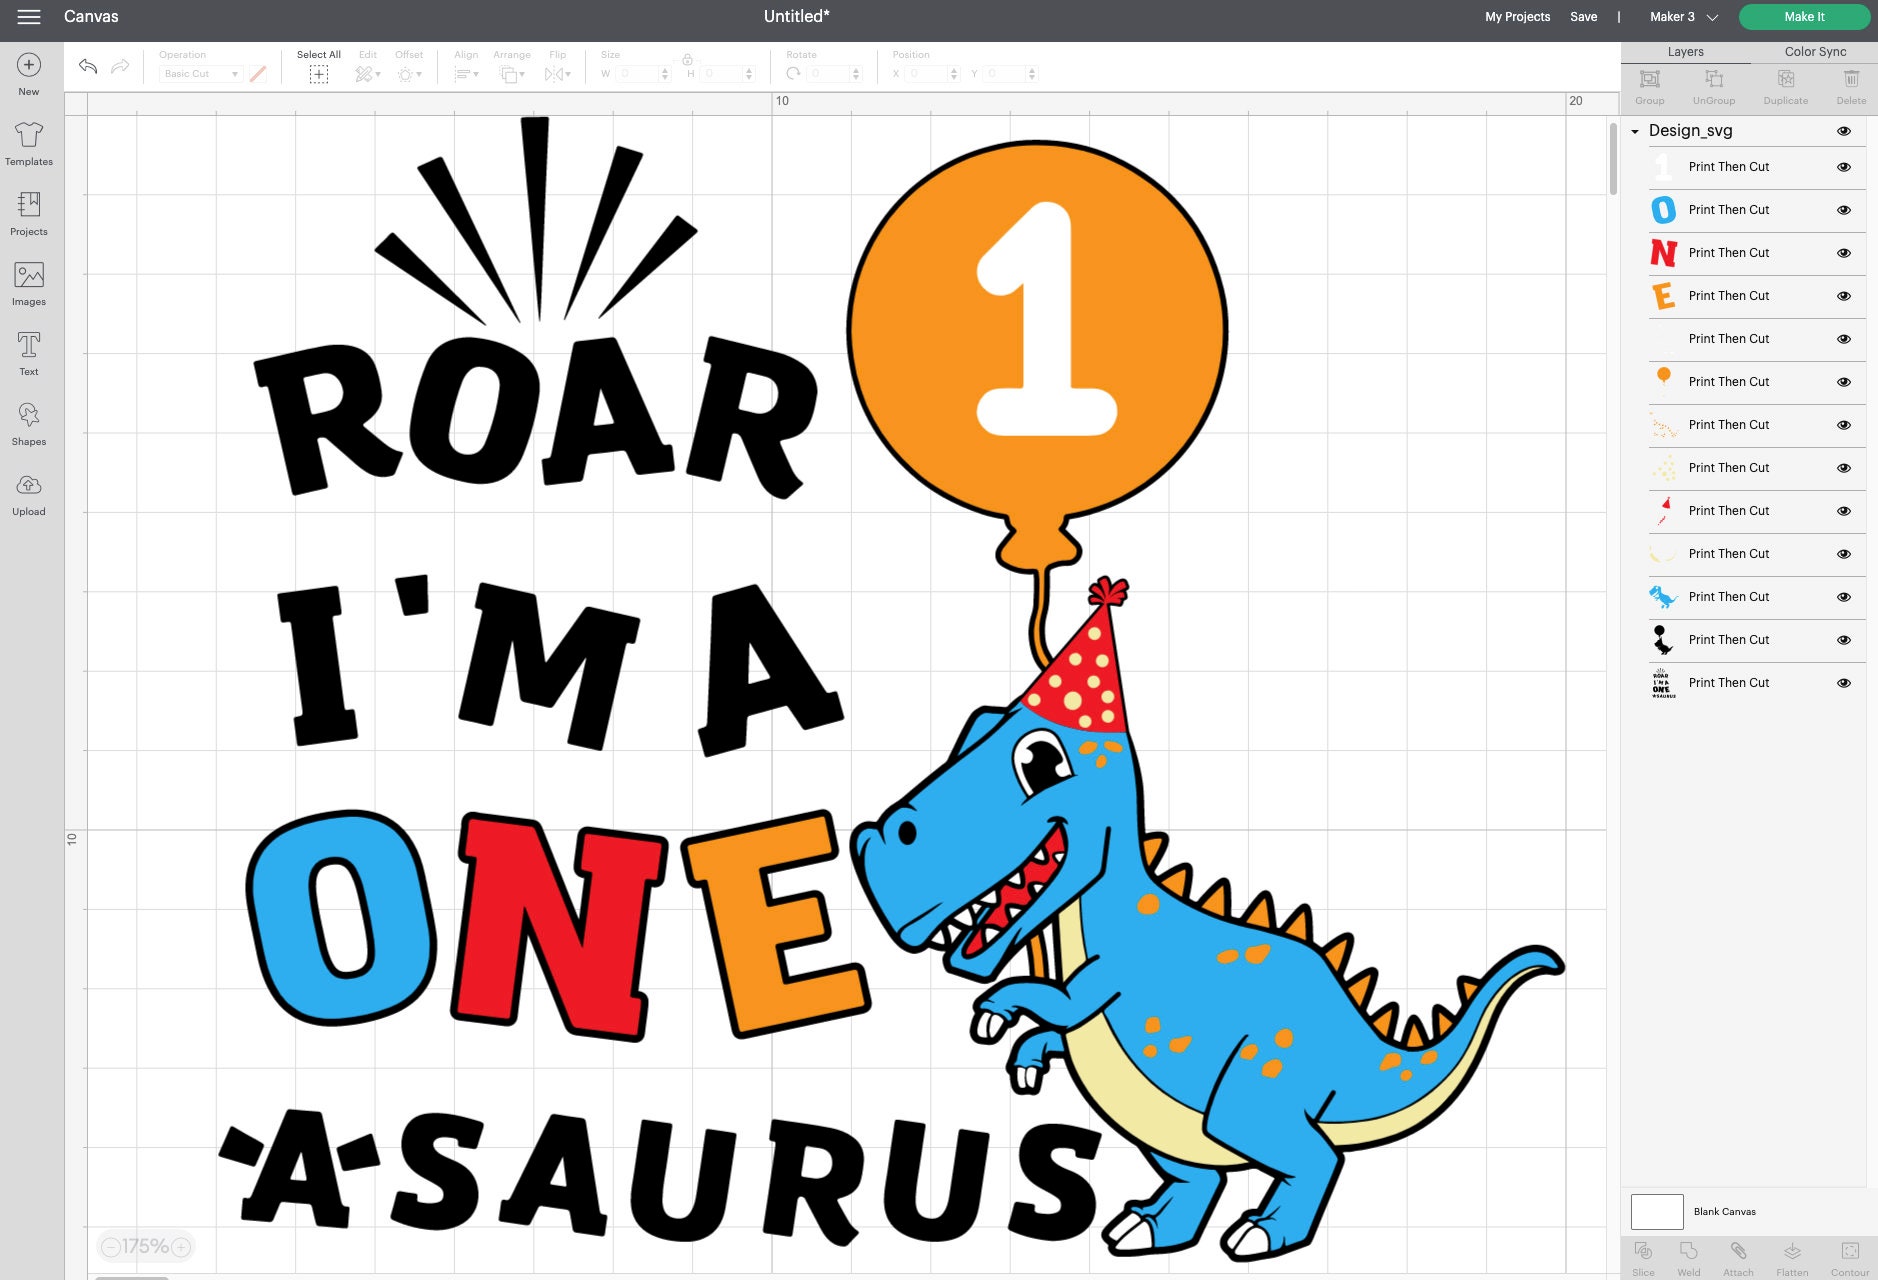The image size is (1878, 1280).
Task: Open the hamburger menu
Action: click(29, 16)
